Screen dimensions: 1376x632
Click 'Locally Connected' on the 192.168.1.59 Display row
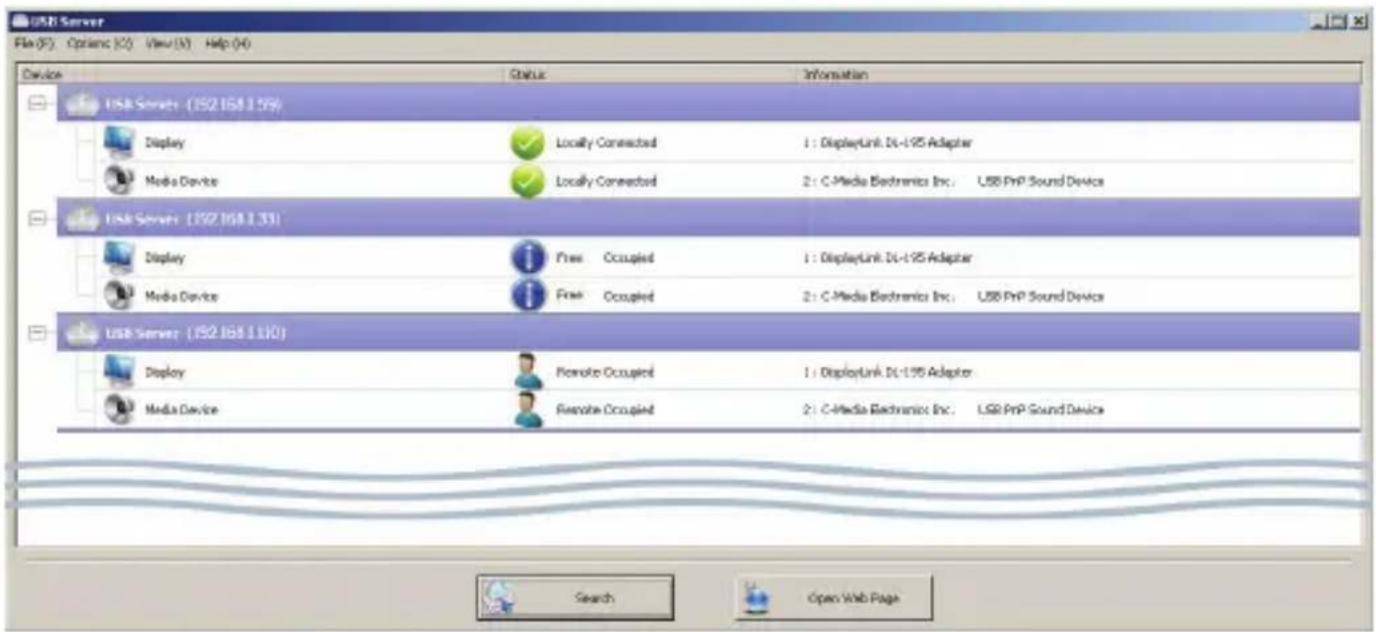(606, 143)
